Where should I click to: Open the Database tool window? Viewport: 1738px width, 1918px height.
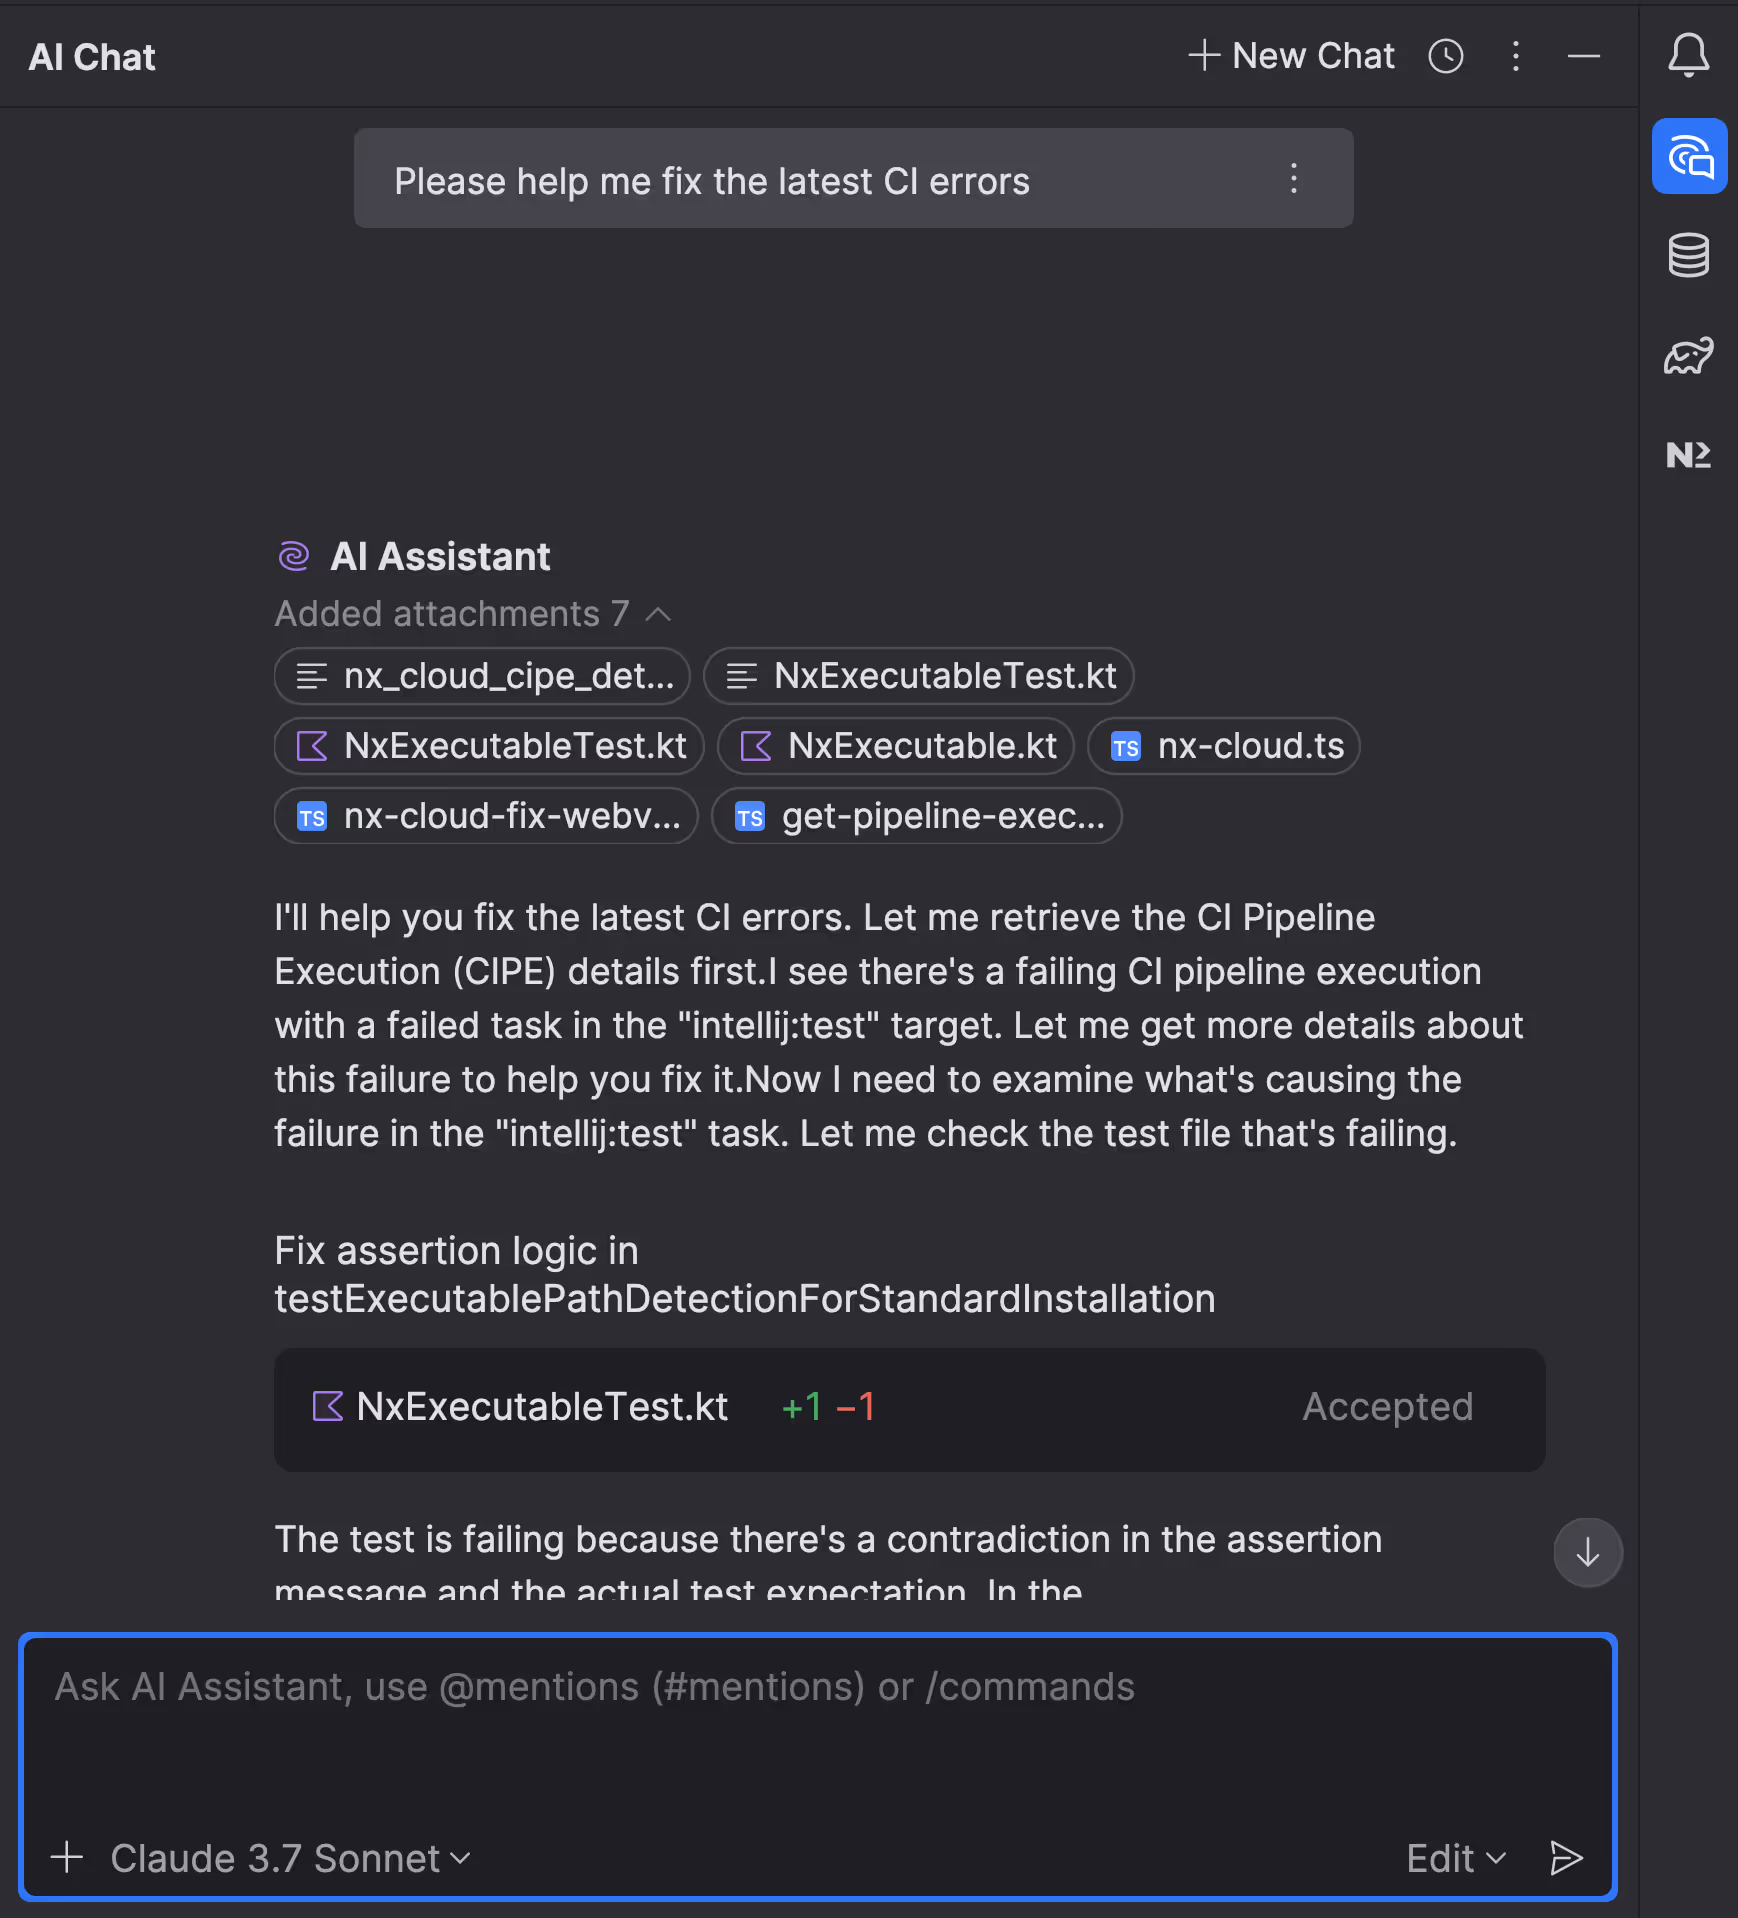click(x=1689, y=255)
